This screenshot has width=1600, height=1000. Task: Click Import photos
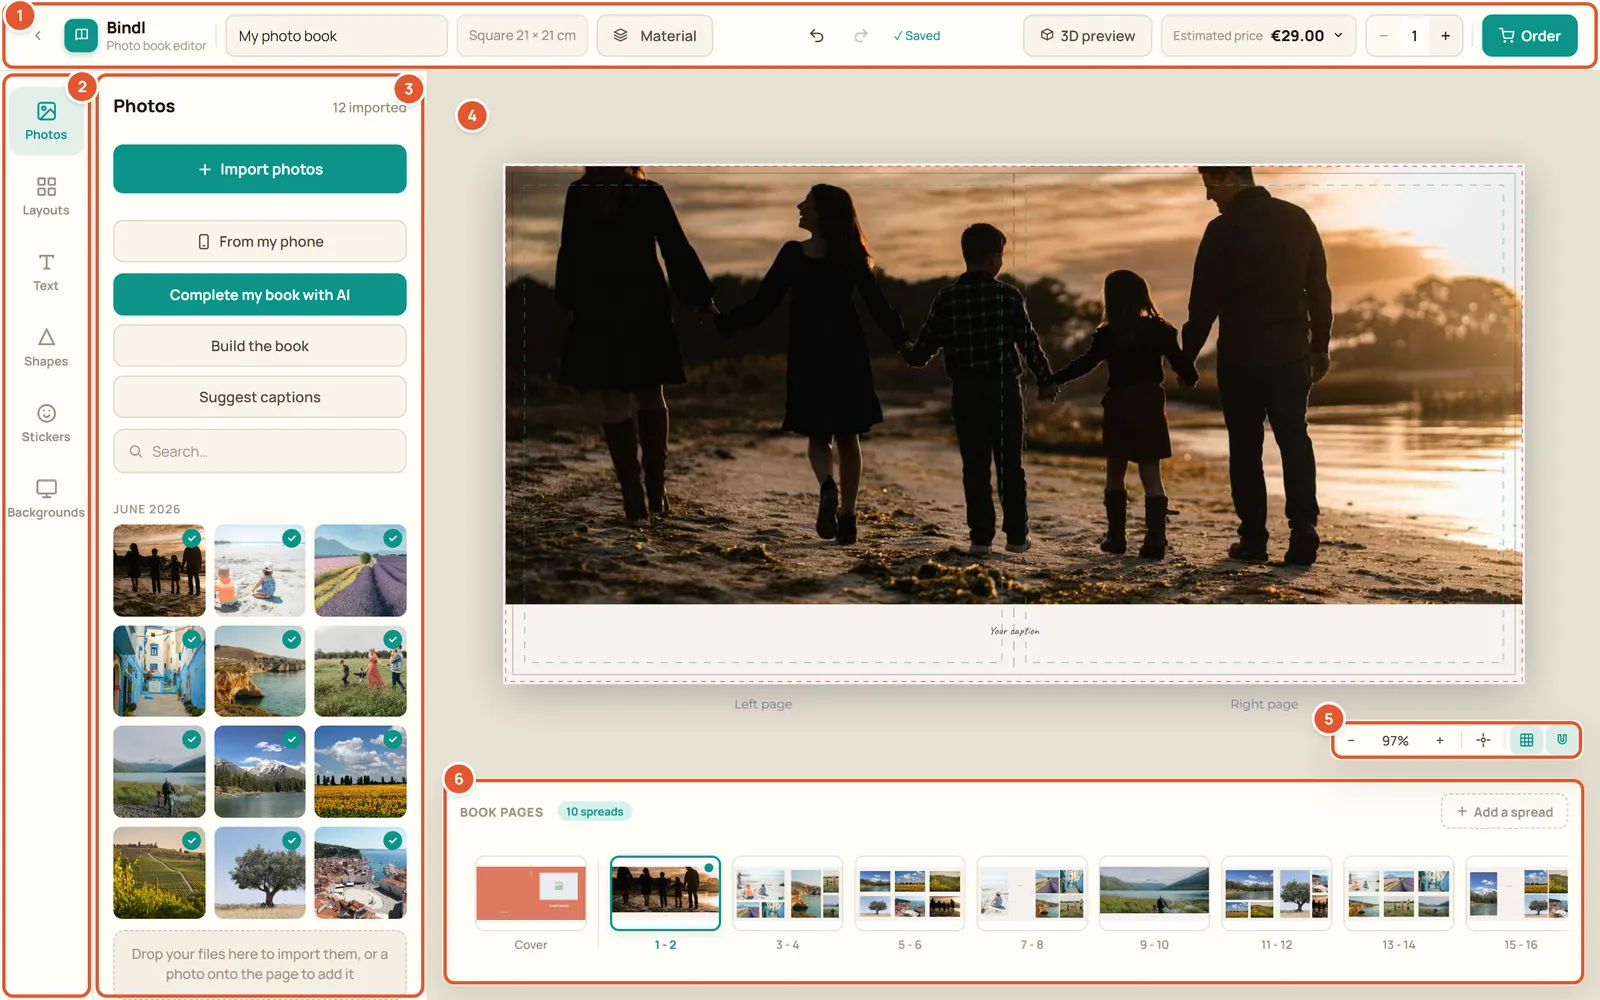coord(260,169)
